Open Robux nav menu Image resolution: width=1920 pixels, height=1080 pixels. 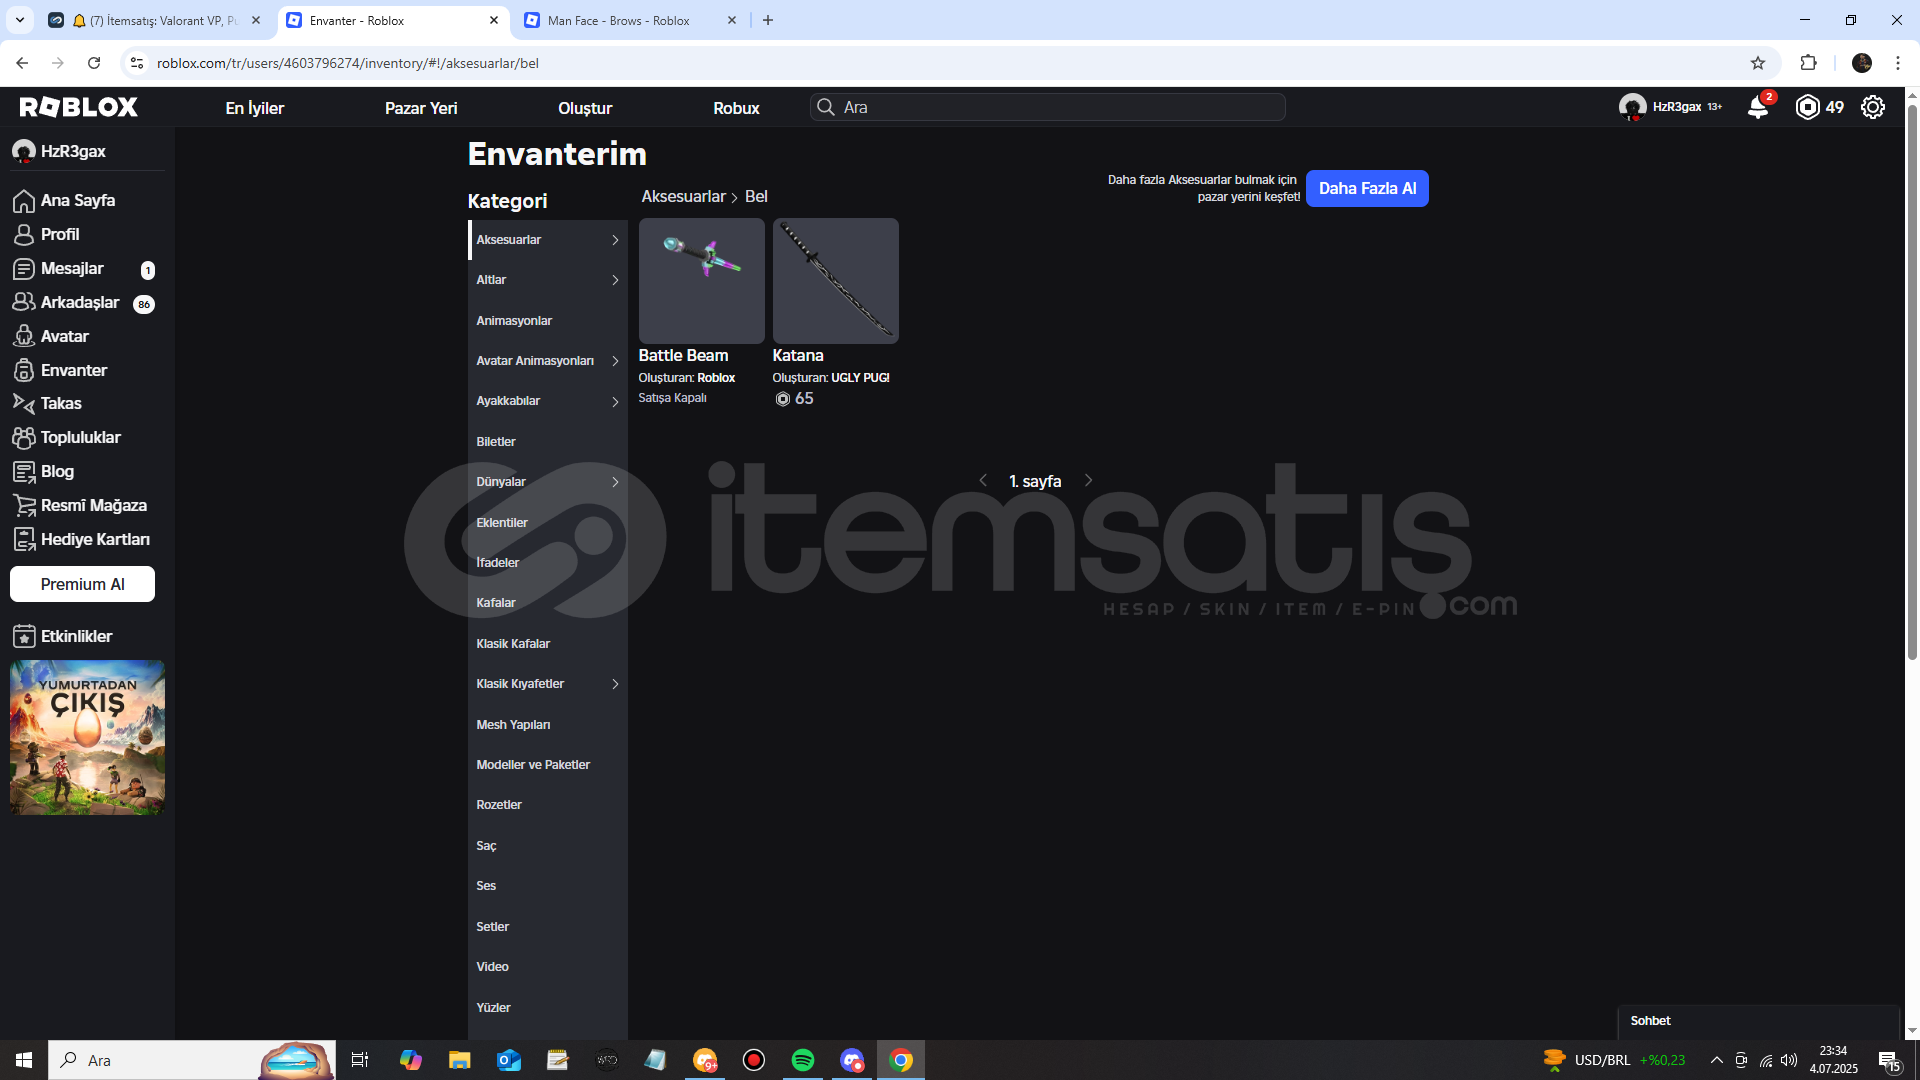(x=736, y=108)
